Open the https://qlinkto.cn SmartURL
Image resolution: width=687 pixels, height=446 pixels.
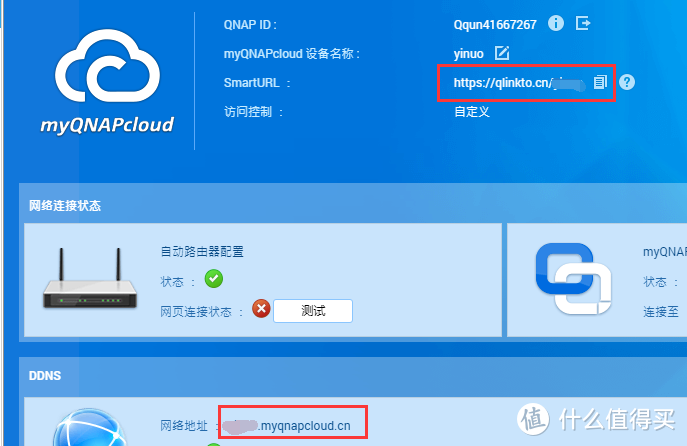(x=519, y=83)
